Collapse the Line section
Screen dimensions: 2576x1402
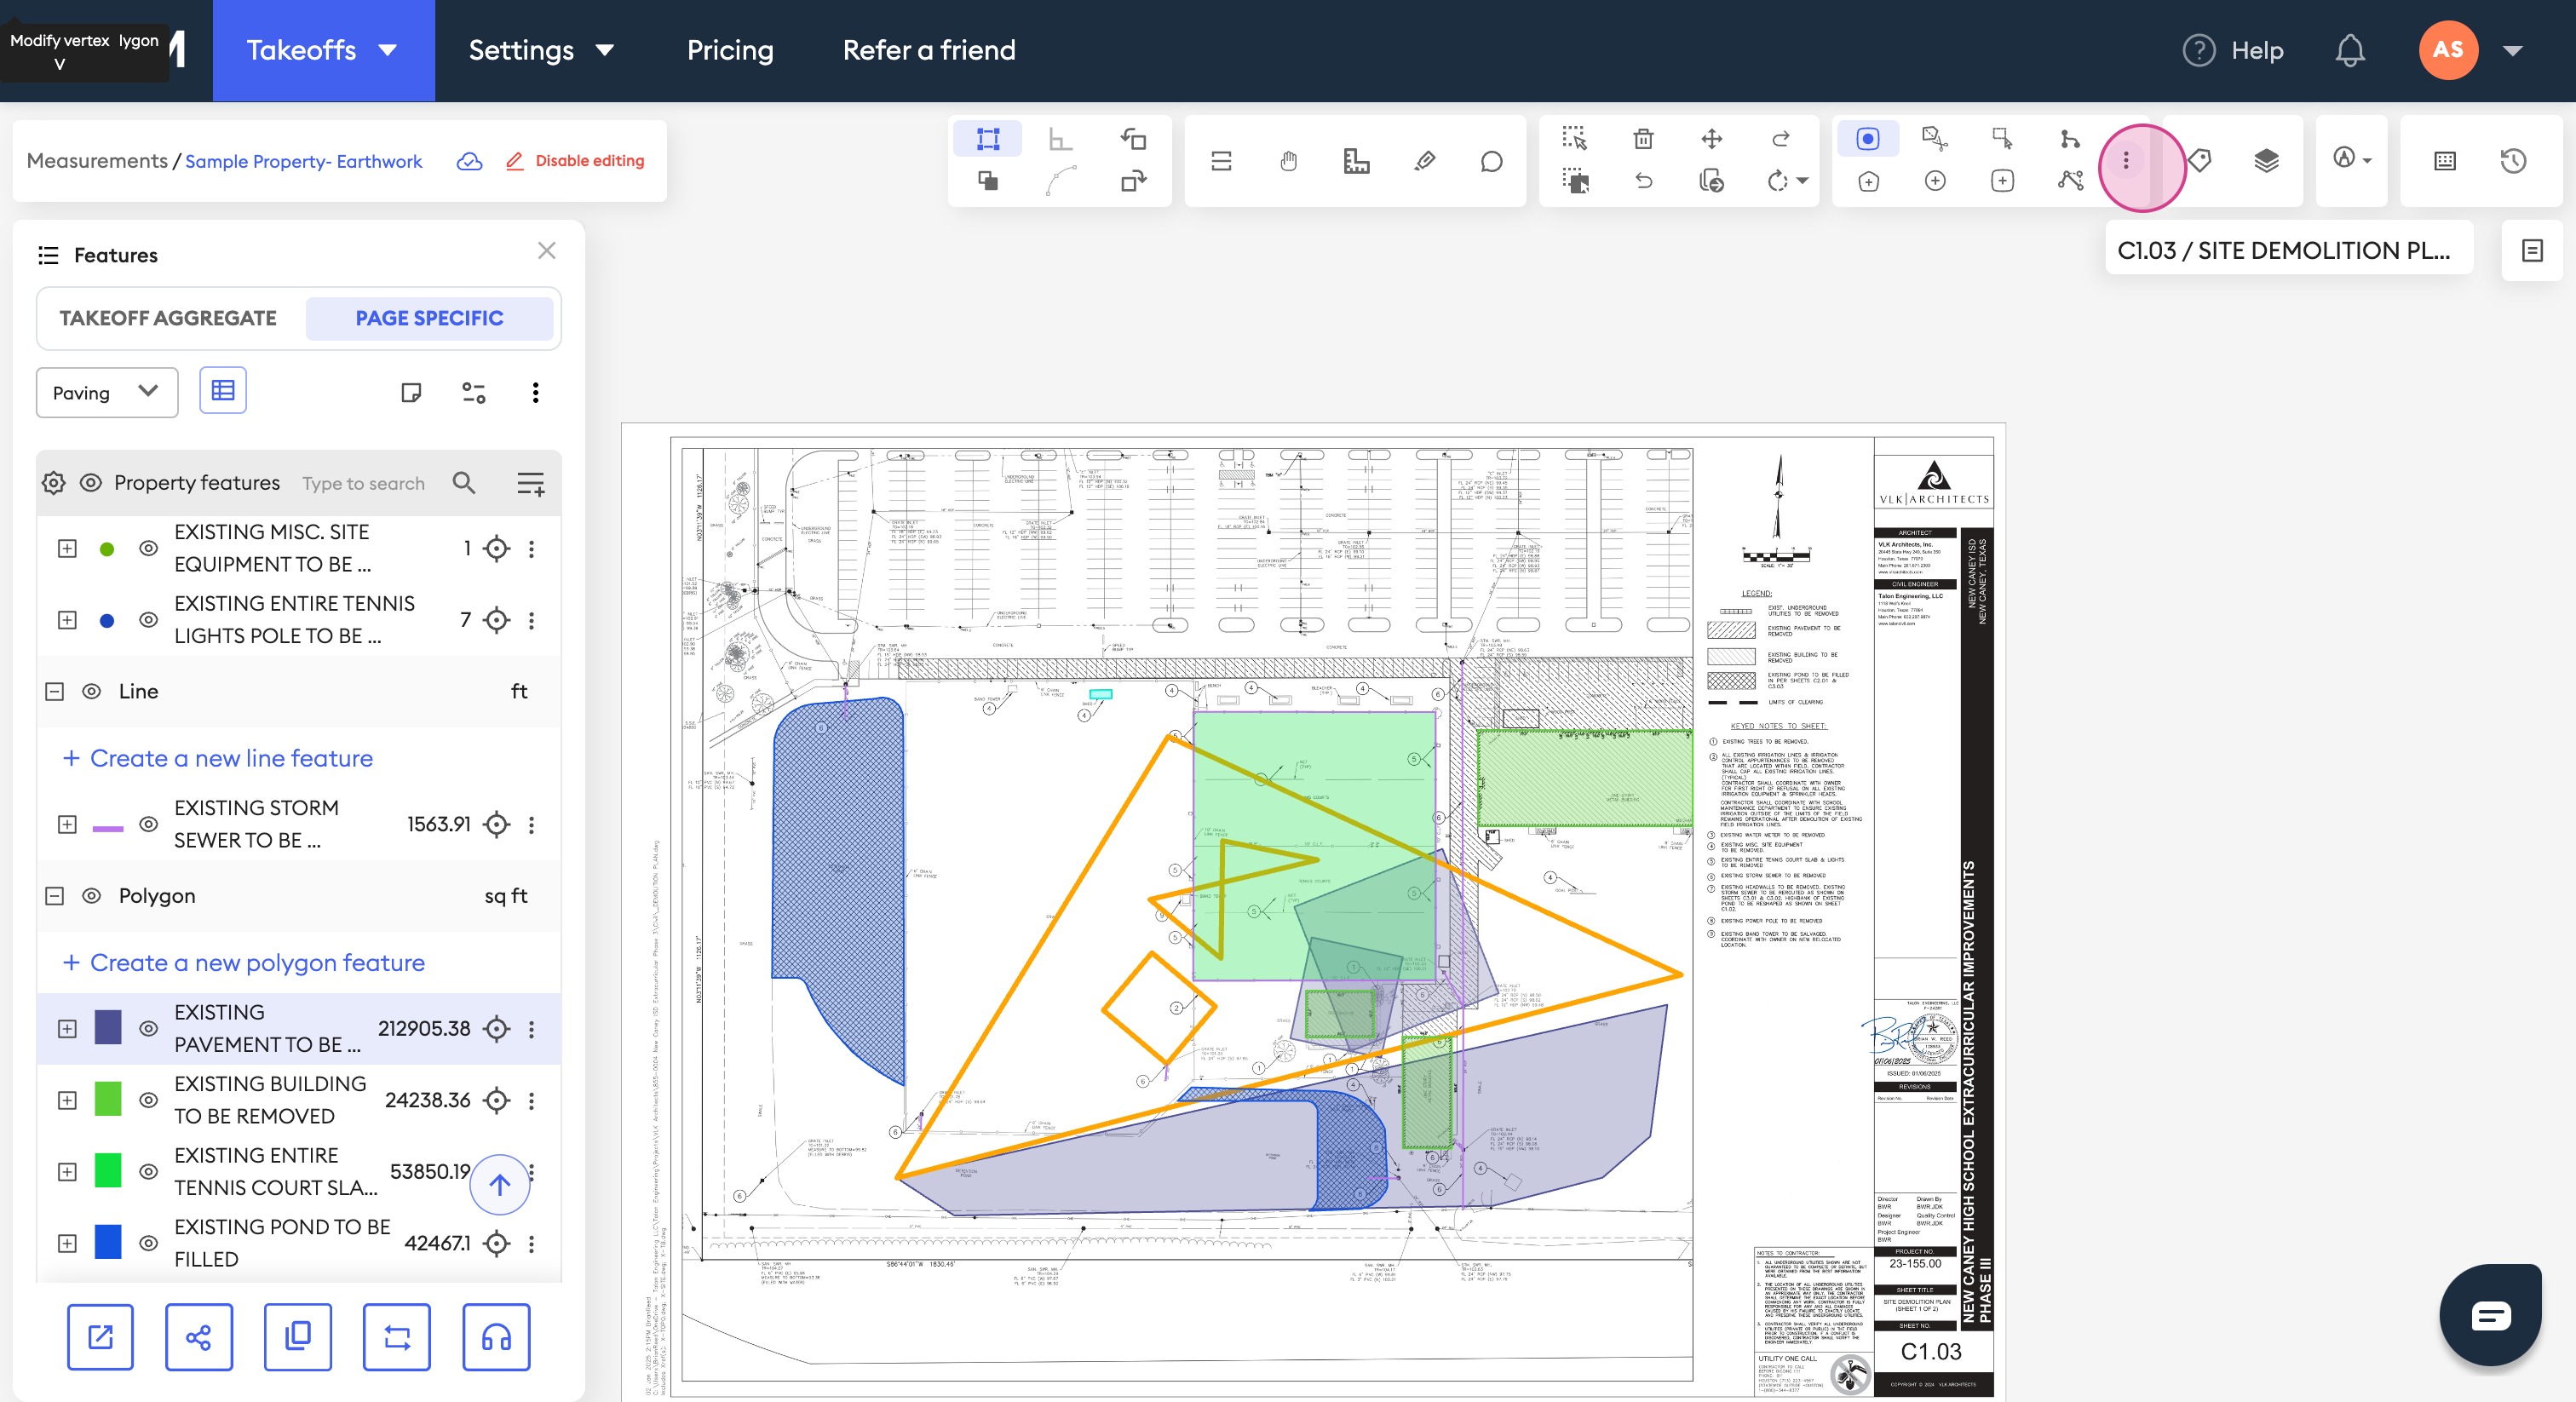point(55,692)
